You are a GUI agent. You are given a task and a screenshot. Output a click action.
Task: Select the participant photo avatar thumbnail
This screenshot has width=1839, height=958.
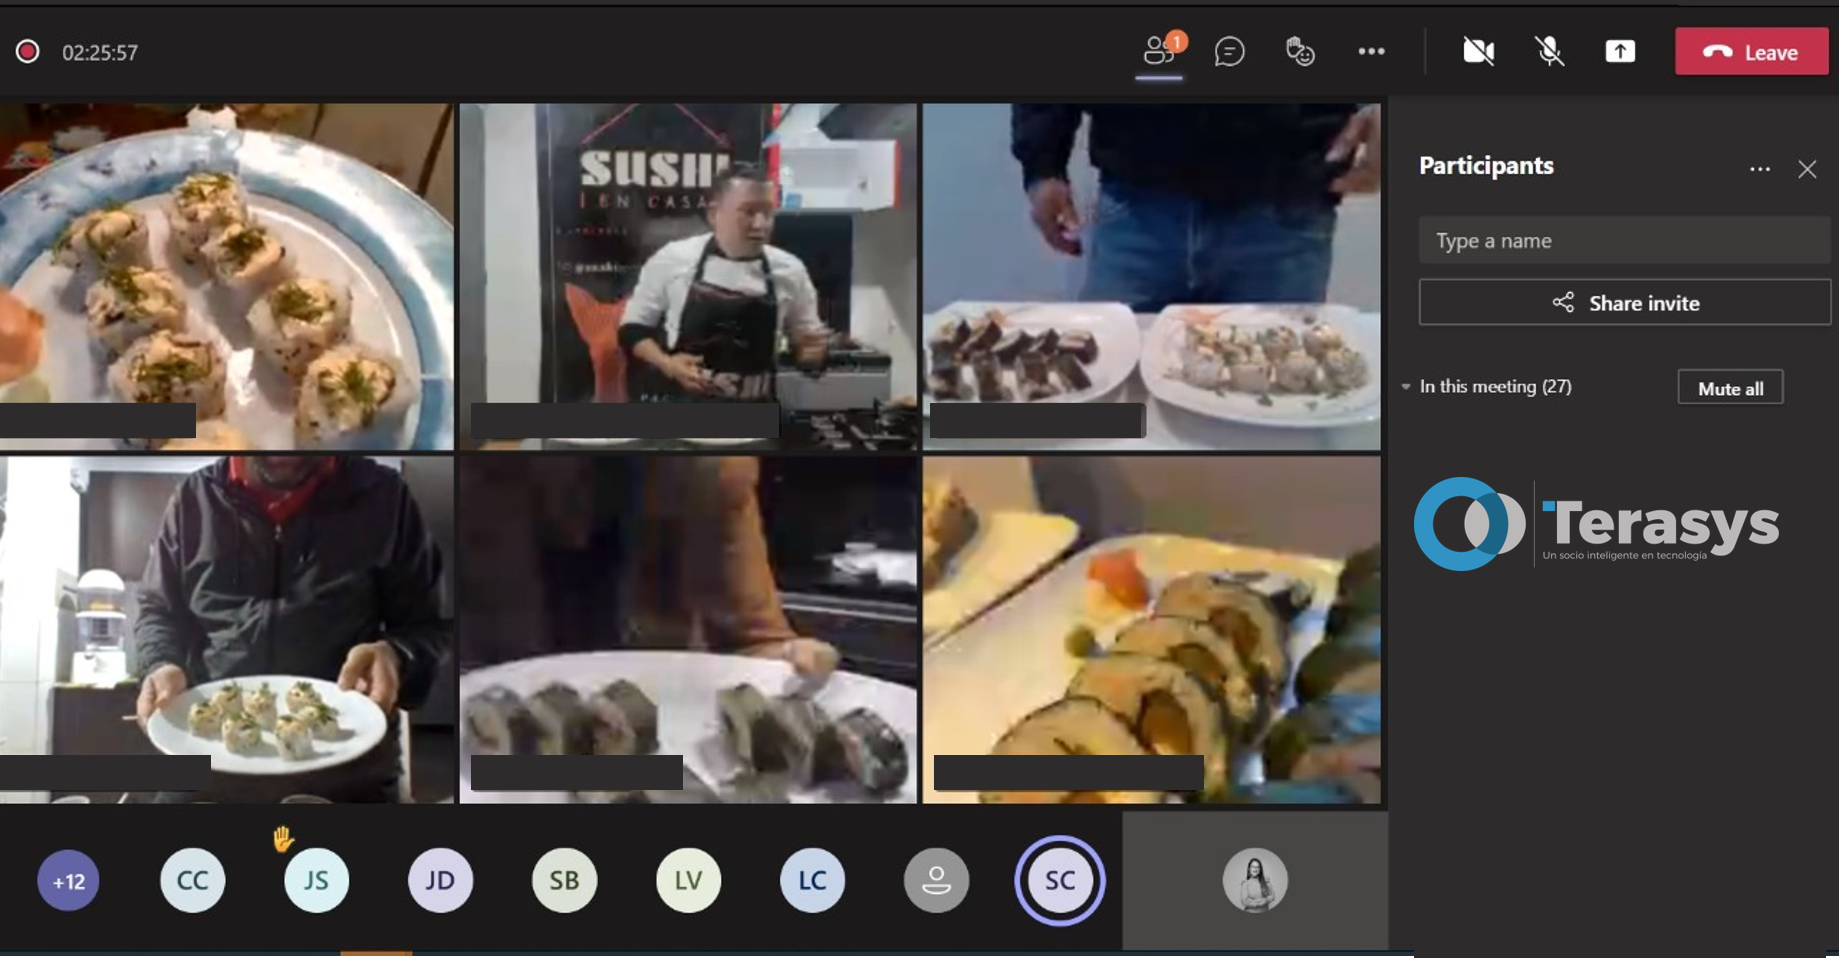[1255, 880]
